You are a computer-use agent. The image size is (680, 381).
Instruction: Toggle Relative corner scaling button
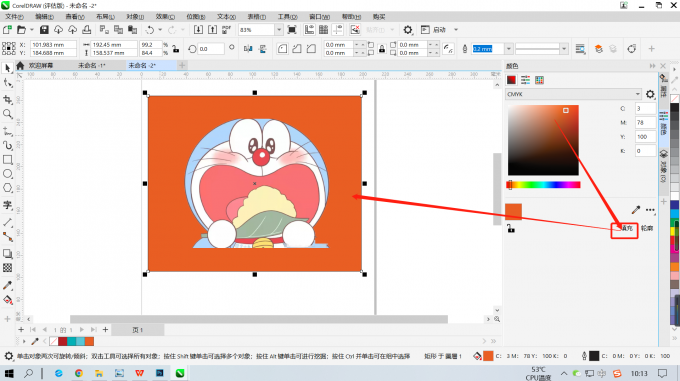pos(448,49)
